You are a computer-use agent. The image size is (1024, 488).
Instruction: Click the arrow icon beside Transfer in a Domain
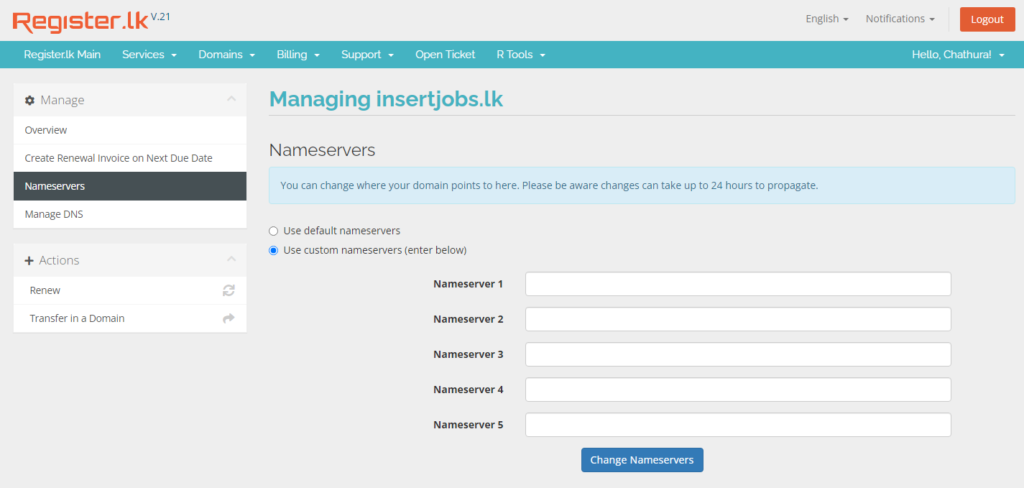click(x=229, y=319)
